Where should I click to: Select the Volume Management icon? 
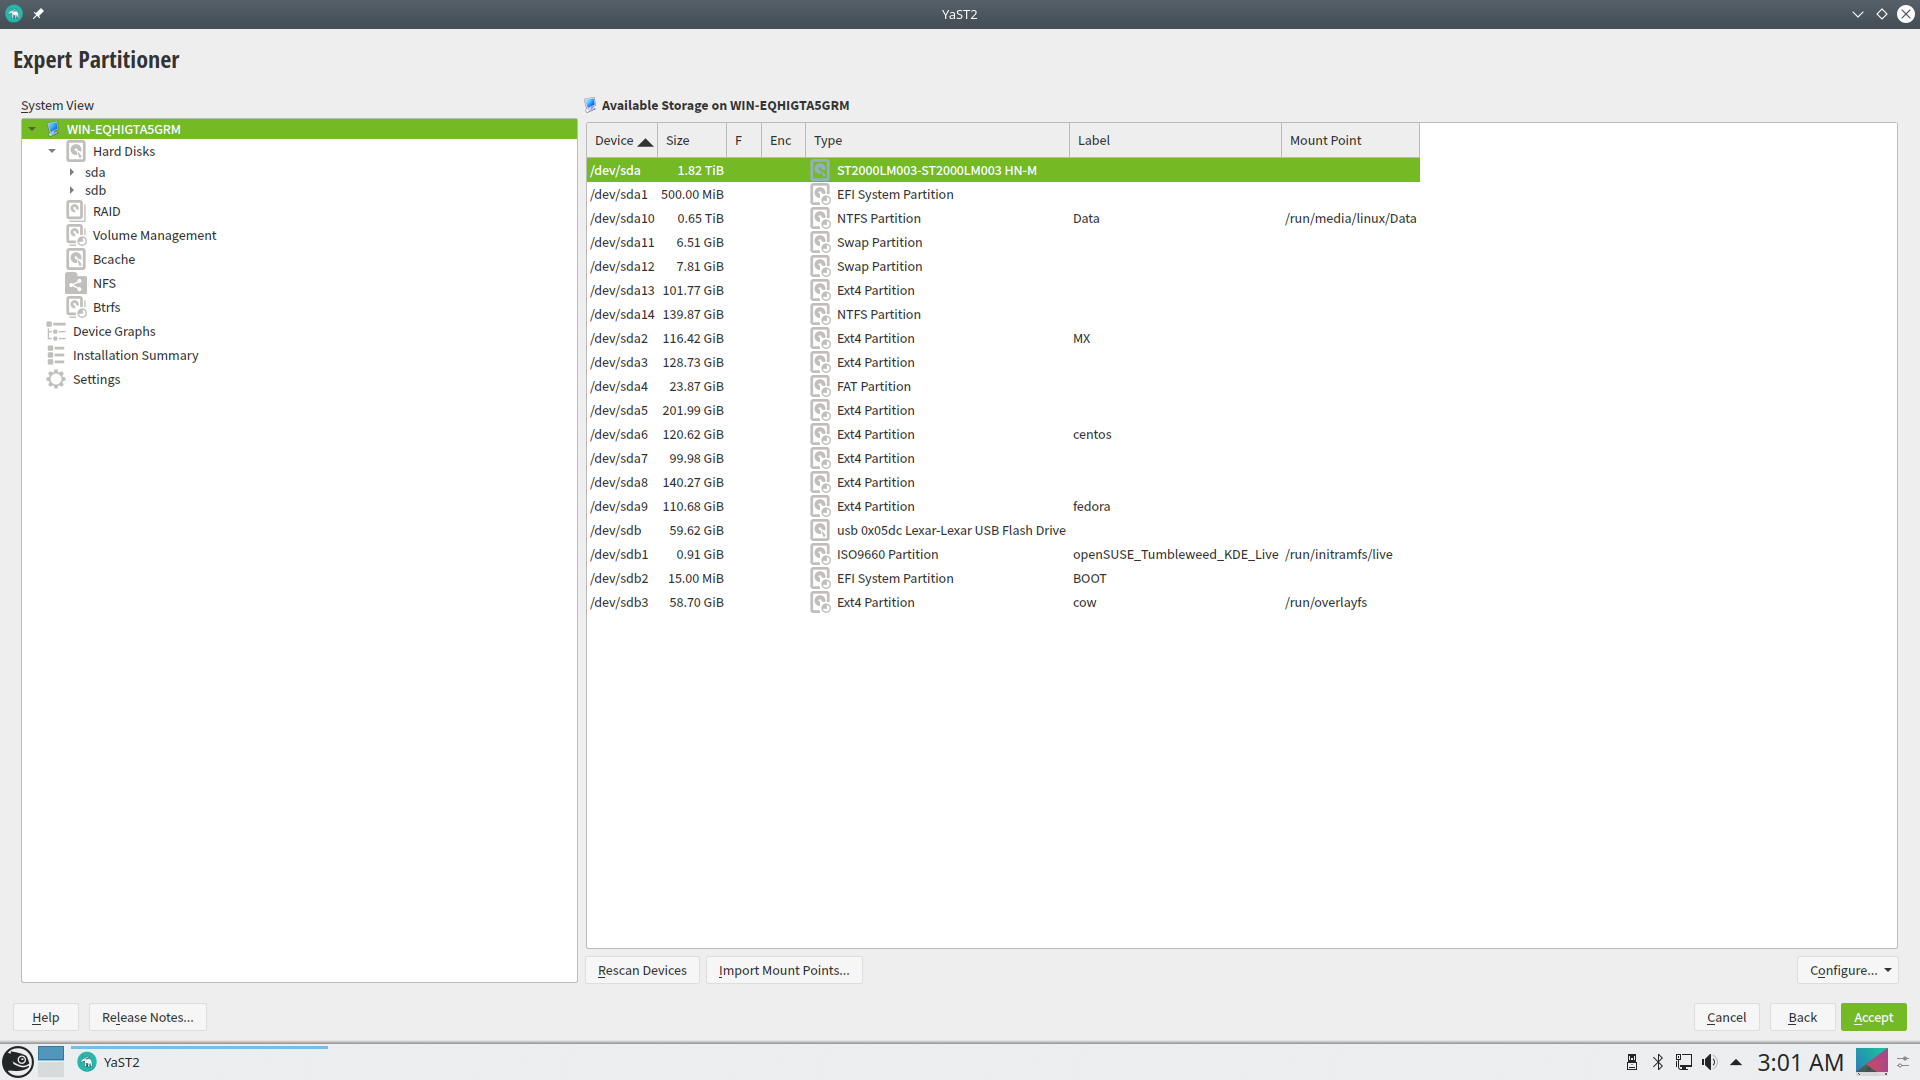click(x=76, y=235)
